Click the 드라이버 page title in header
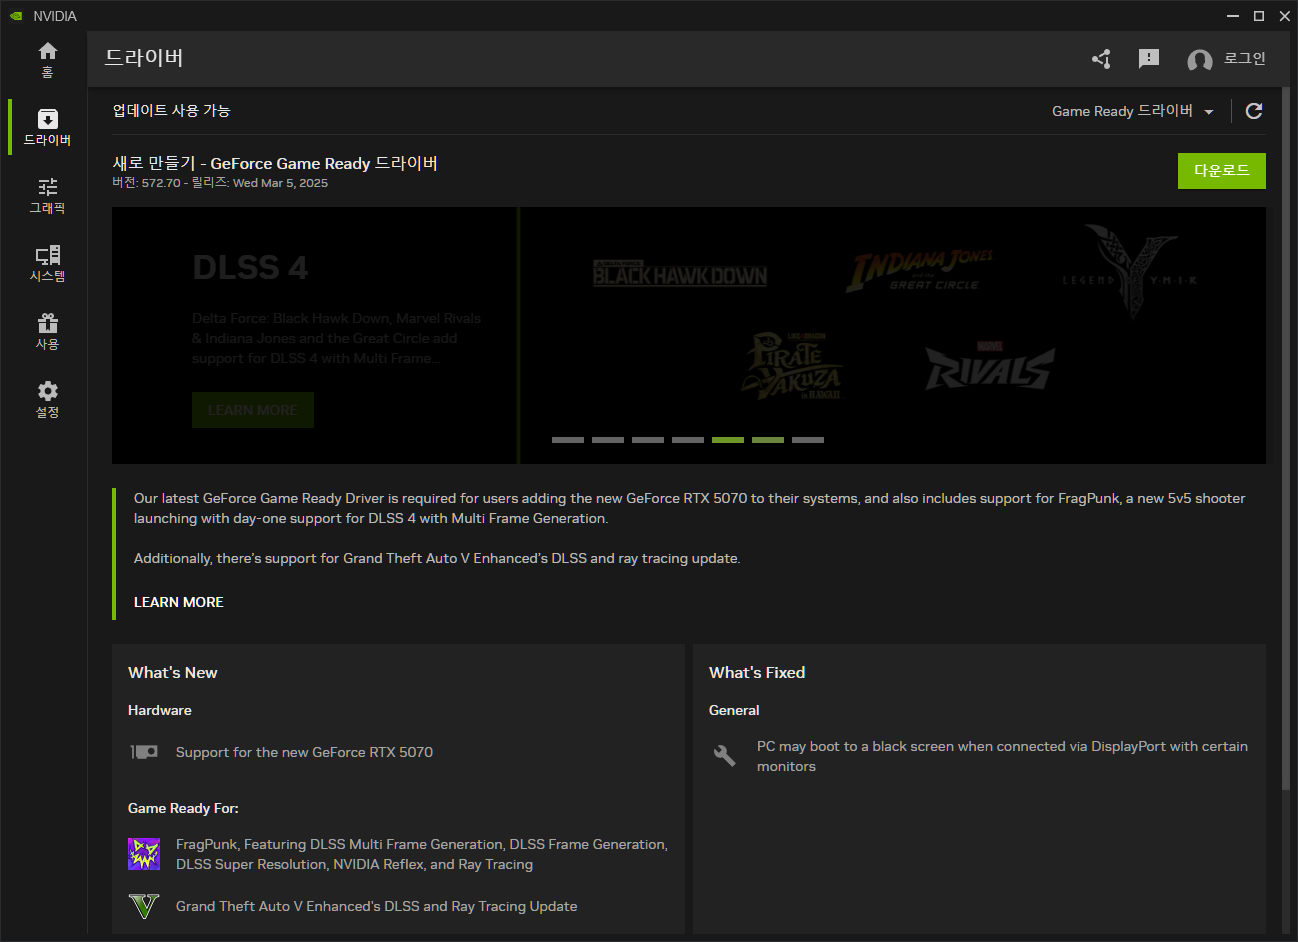 (x=144, y=58)
